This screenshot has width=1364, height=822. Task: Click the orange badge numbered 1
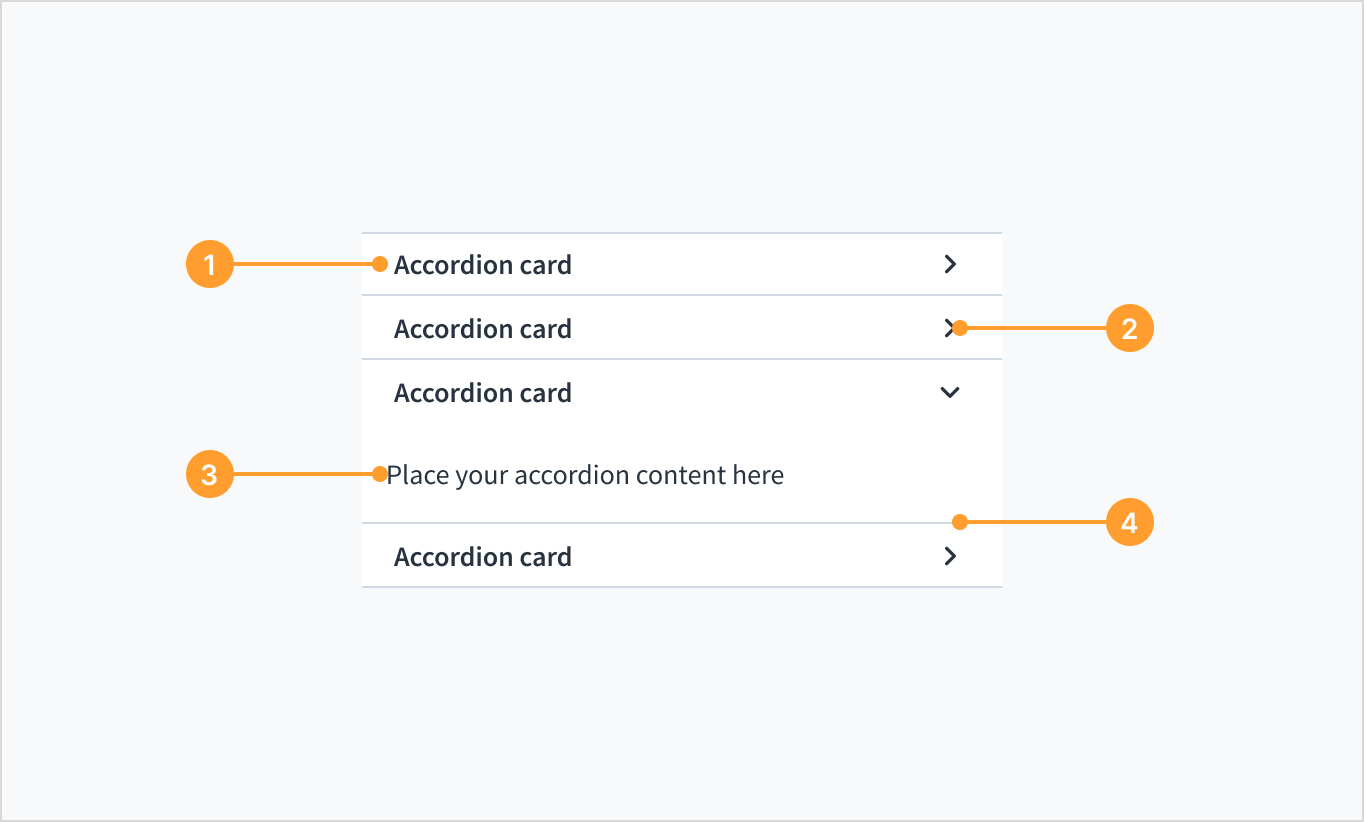pyautogui.click(x=209, y=265)
